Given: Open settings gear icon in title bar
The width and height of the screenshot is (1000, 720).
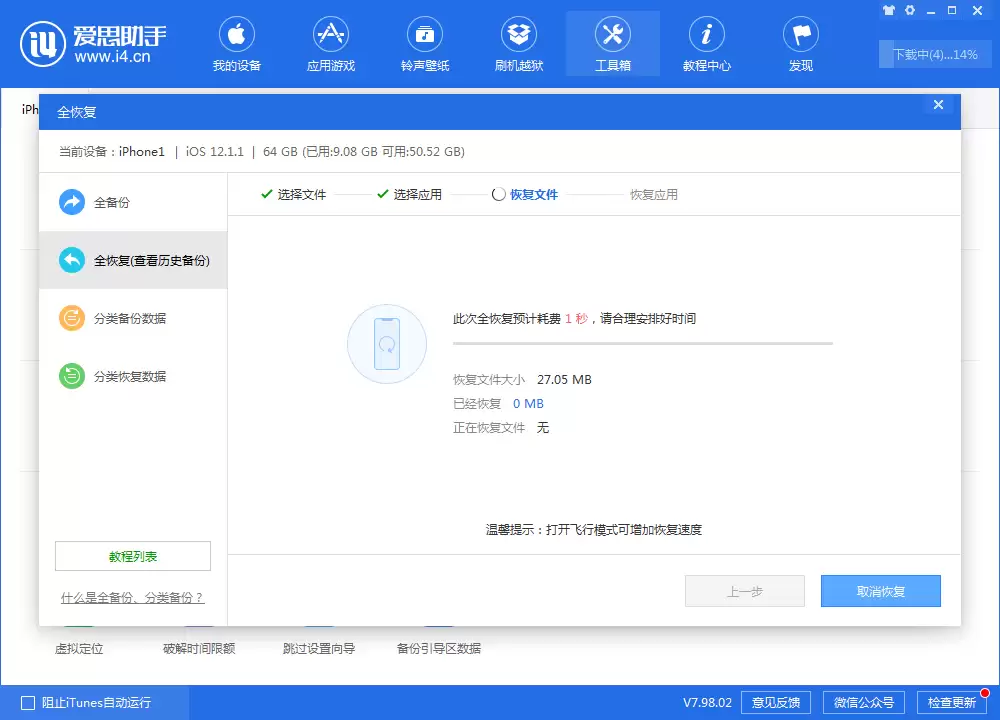Looking at the screenshot, I should click(x=910, y=10).
